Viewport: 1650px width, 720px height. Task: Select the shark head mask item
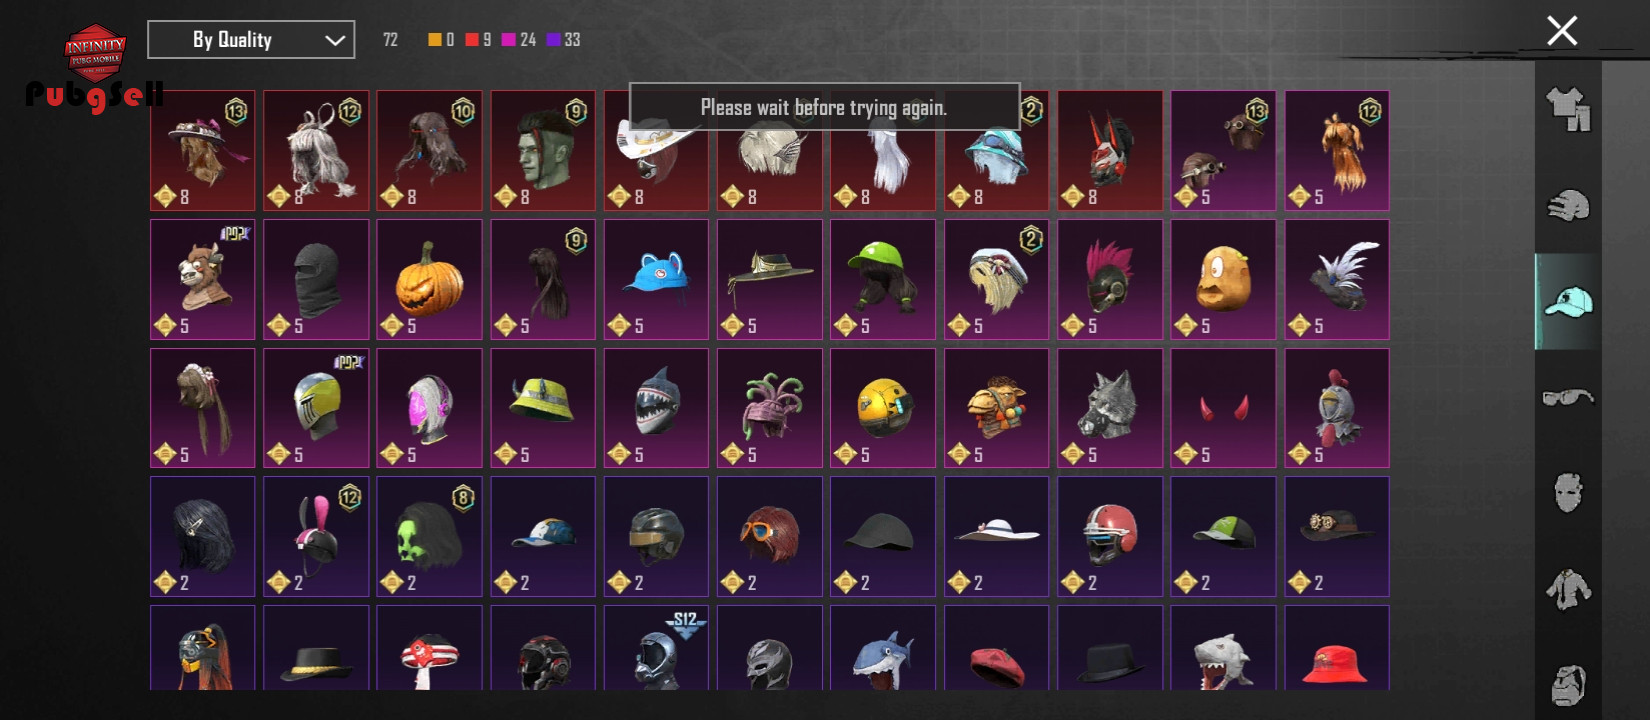tap(656, 408)
